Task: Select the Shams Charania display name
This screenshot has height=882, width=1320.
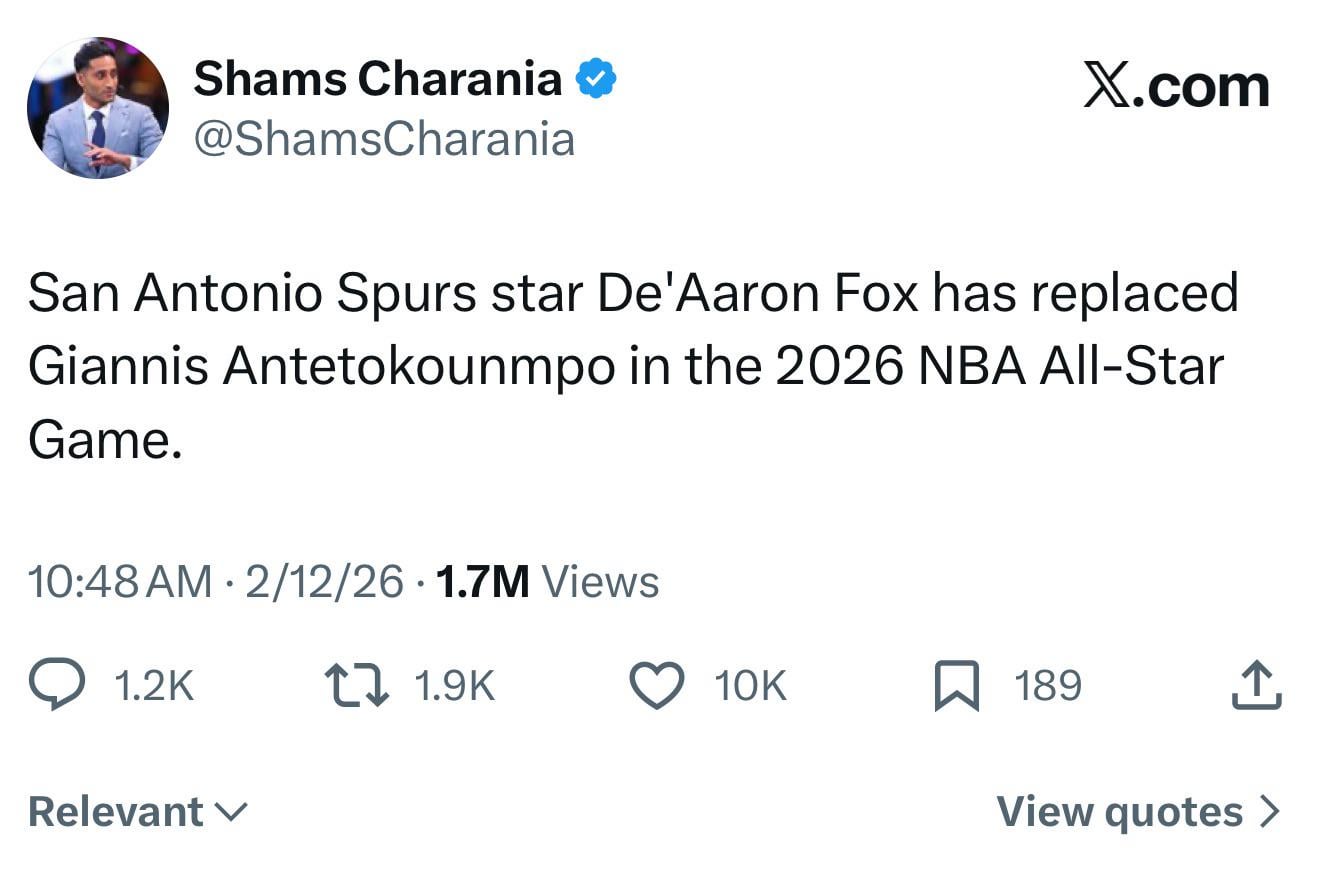Action: (378, 77)
